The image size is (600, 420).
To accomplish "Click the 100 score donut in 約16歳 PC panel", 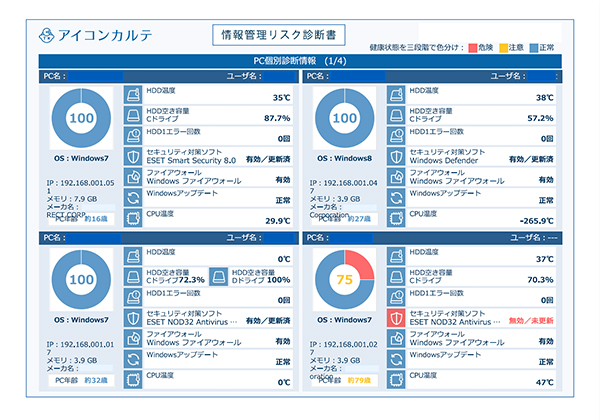I will (x=81, y=118).
